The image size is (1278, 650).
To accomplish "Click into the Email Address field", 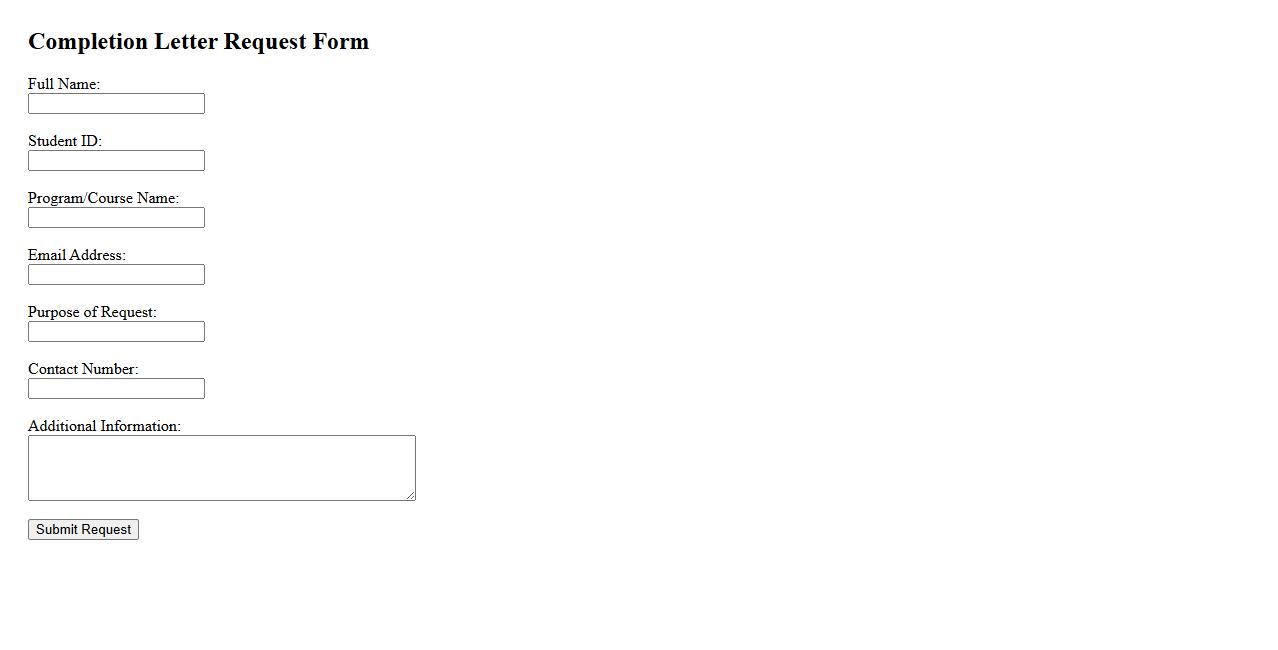I will coord(116,275).
